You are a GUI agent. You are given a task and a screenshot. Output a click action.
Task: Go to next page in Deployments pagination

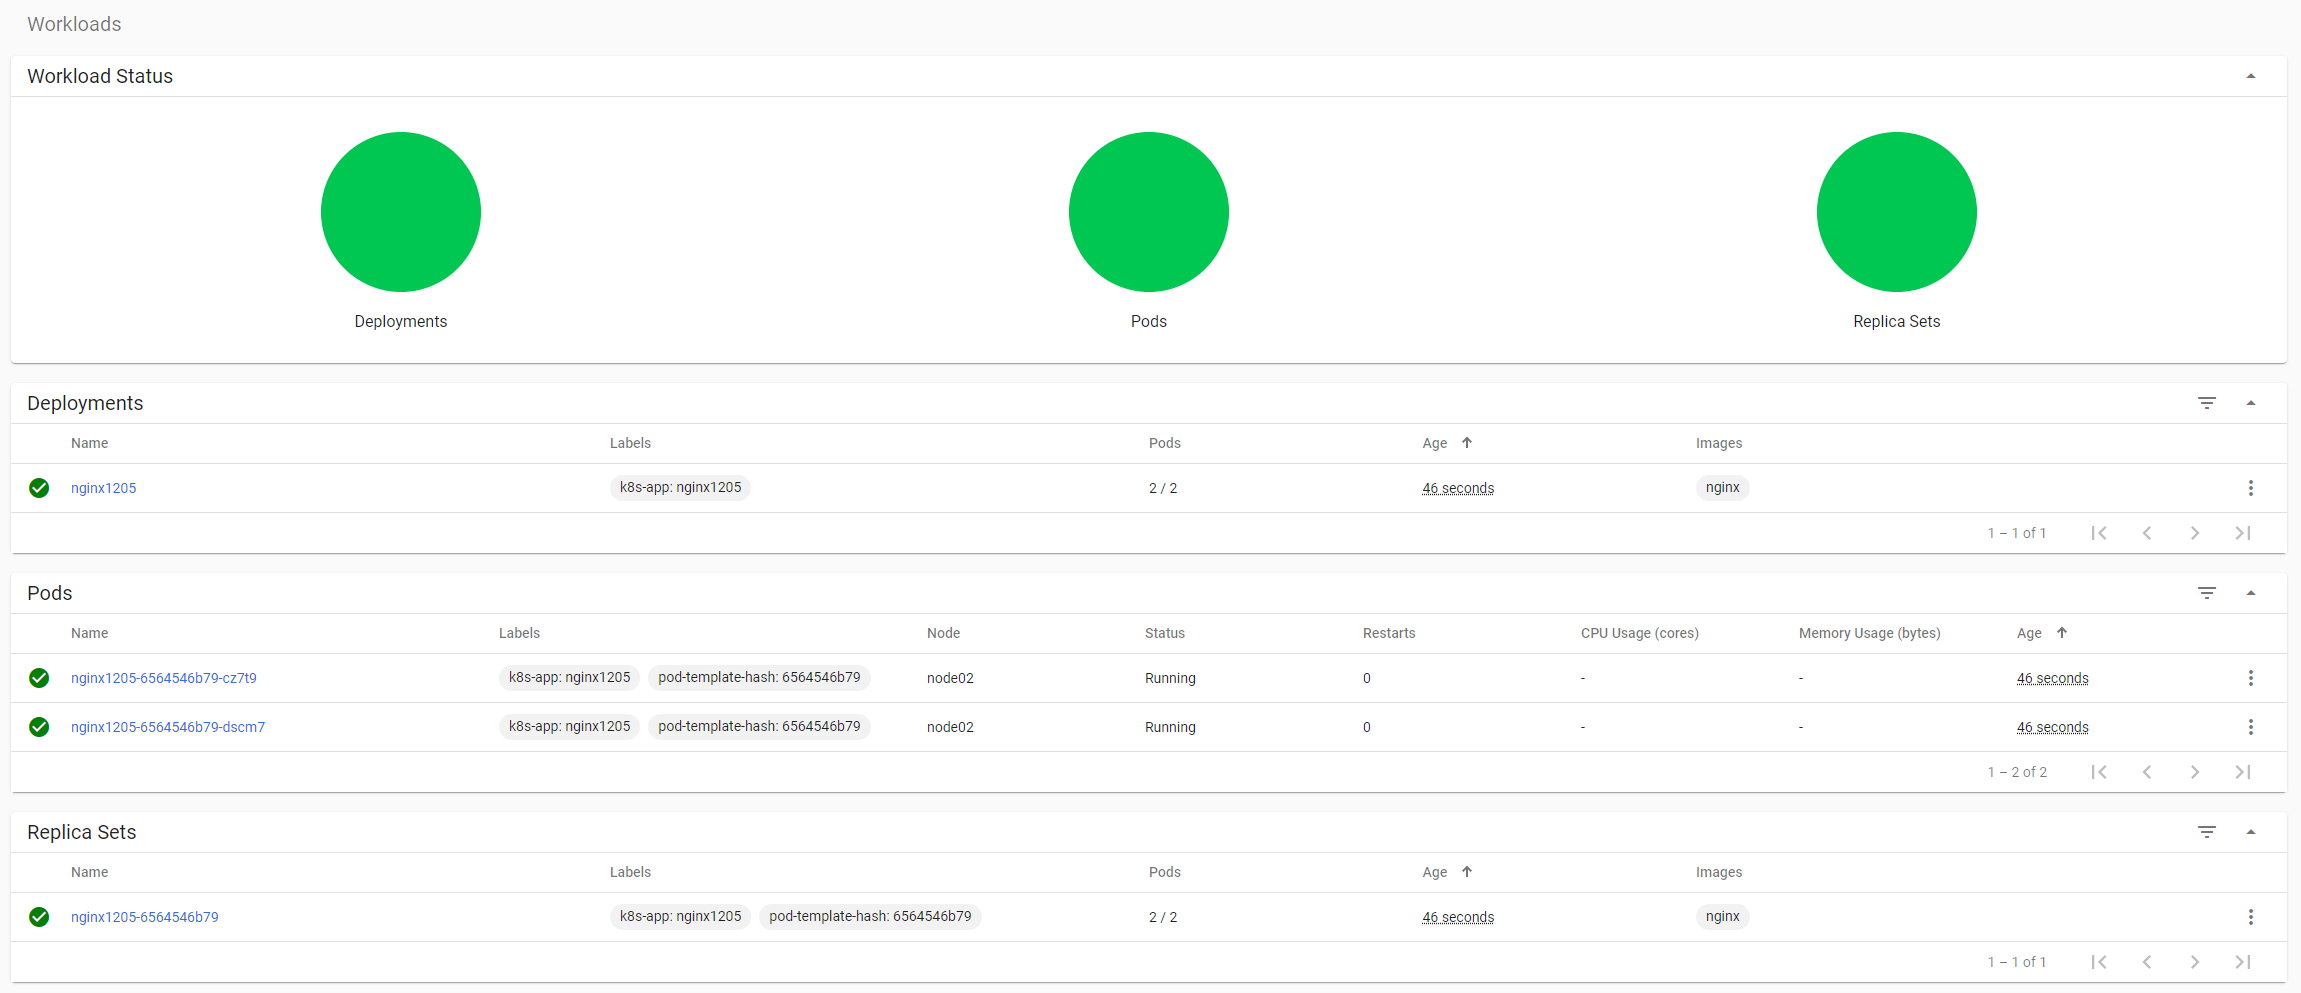point(2195,533)
